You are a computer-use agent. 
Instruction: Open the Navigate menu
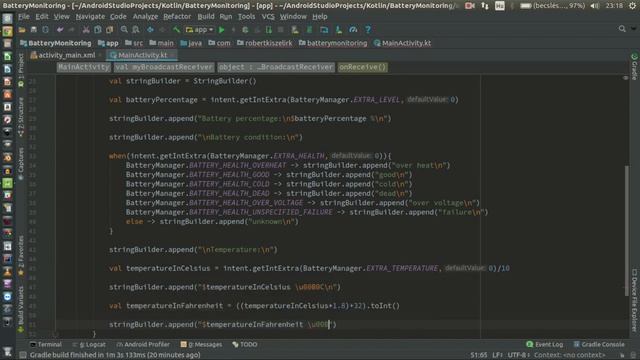(x=90, y=16)
